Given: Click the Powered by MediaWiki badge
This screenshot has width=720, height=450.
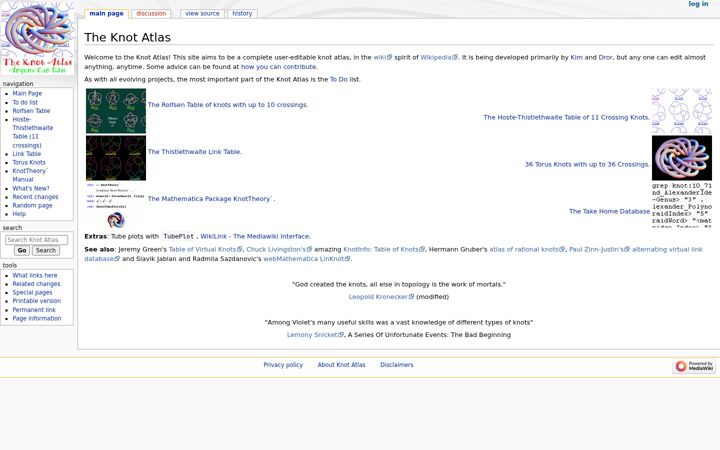Looking at the screenshot, I should 694,366.
